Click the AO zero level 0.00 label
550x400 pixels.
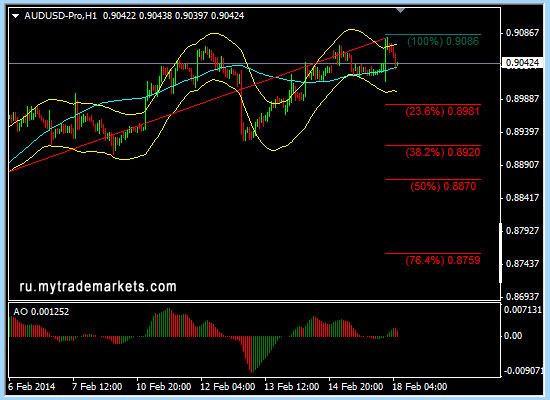point(513,336)
